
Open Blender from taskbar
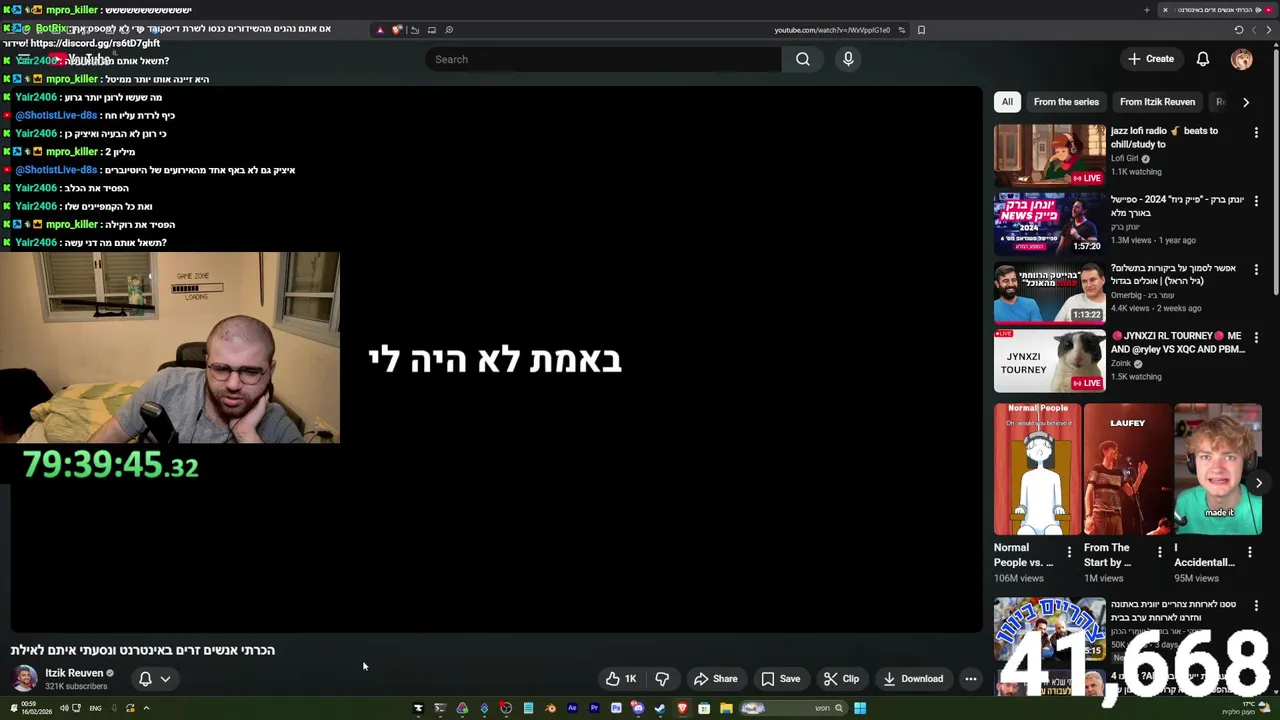550,708
